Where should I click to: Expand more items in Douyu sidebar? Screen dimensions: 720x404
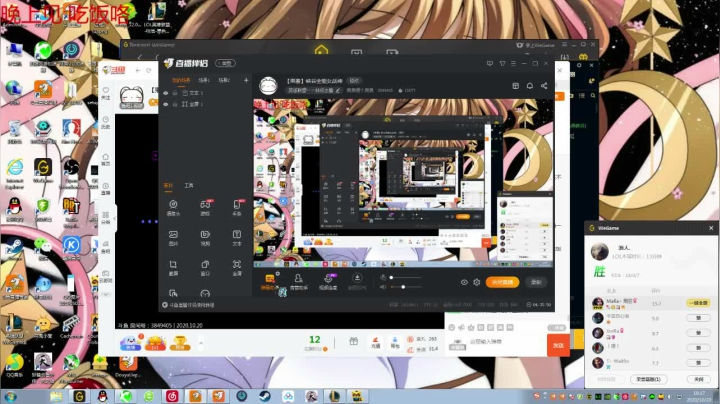(106, 294)
